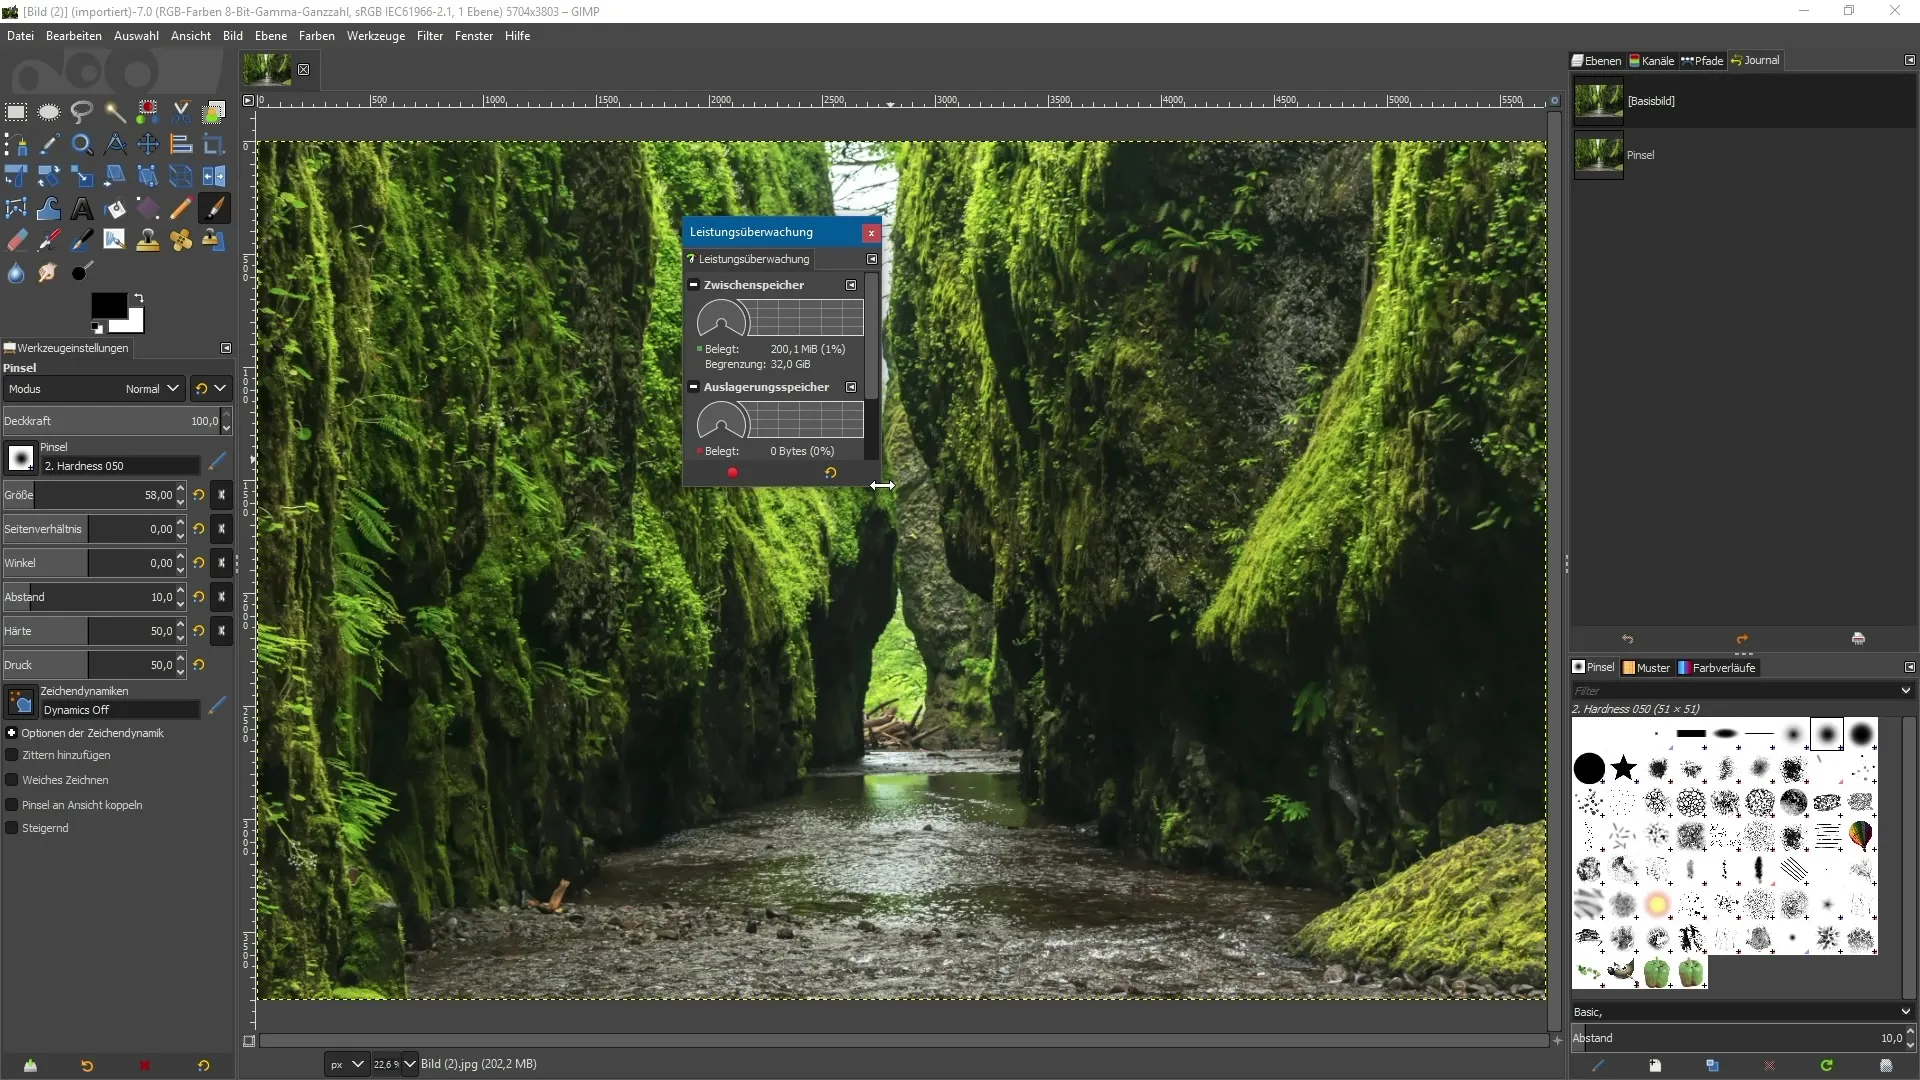Toggle the Steigernd checkbox

pyautogui.click(x=12, y=828)
